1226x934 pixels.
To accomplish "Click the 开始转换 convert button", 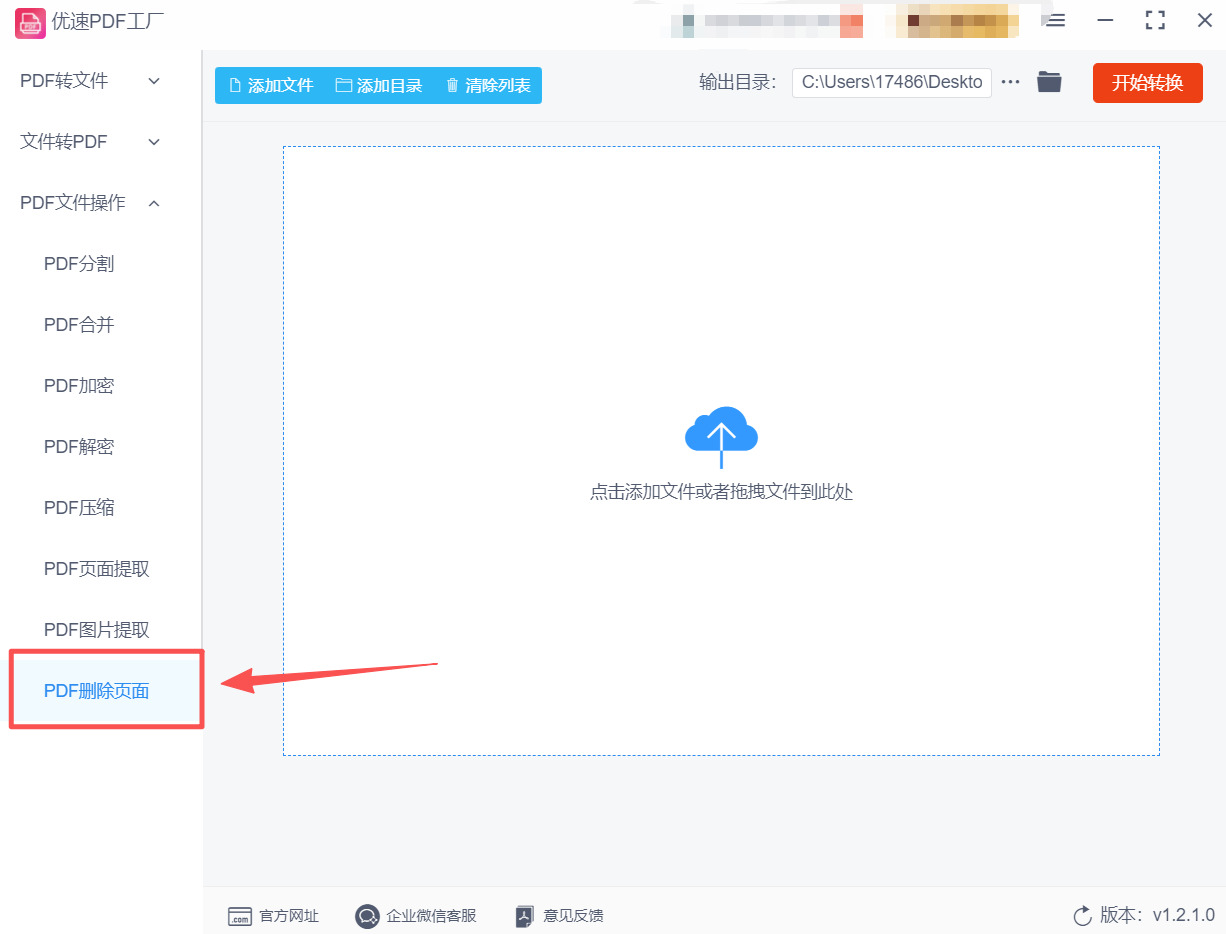I will [1147, 83].
